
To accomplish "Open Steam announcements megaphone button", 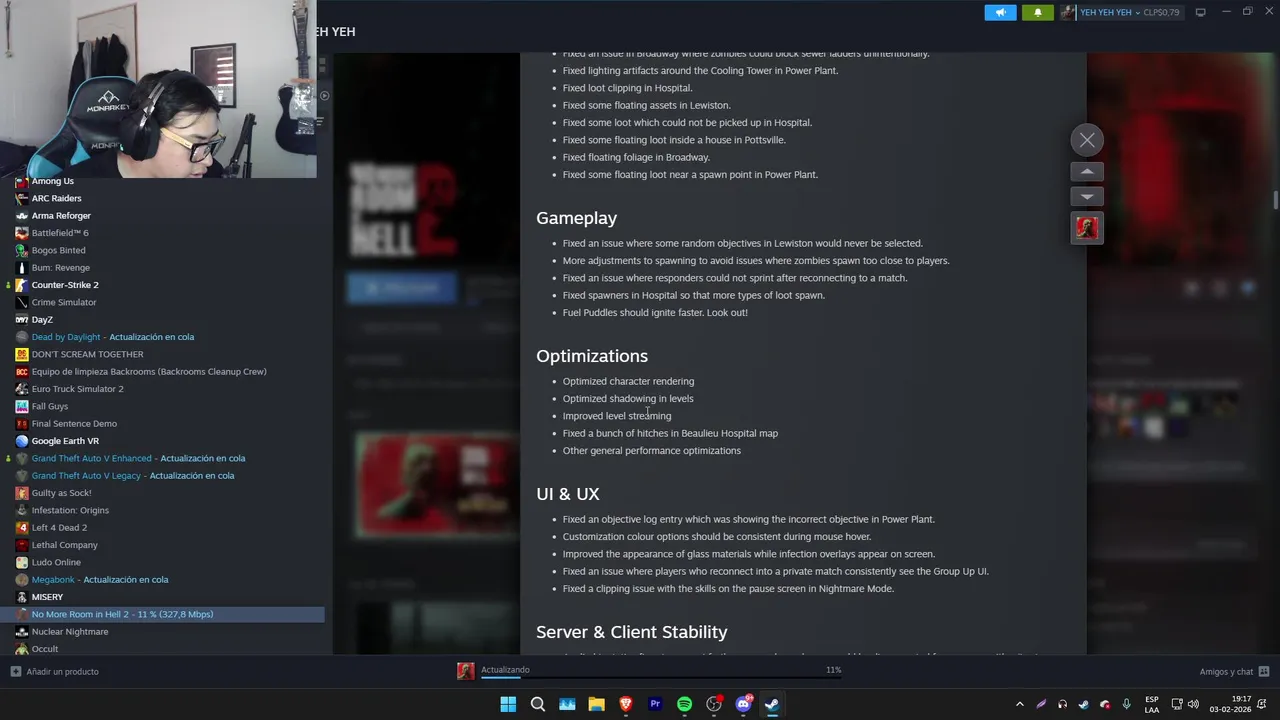I will click(1000, 13).
